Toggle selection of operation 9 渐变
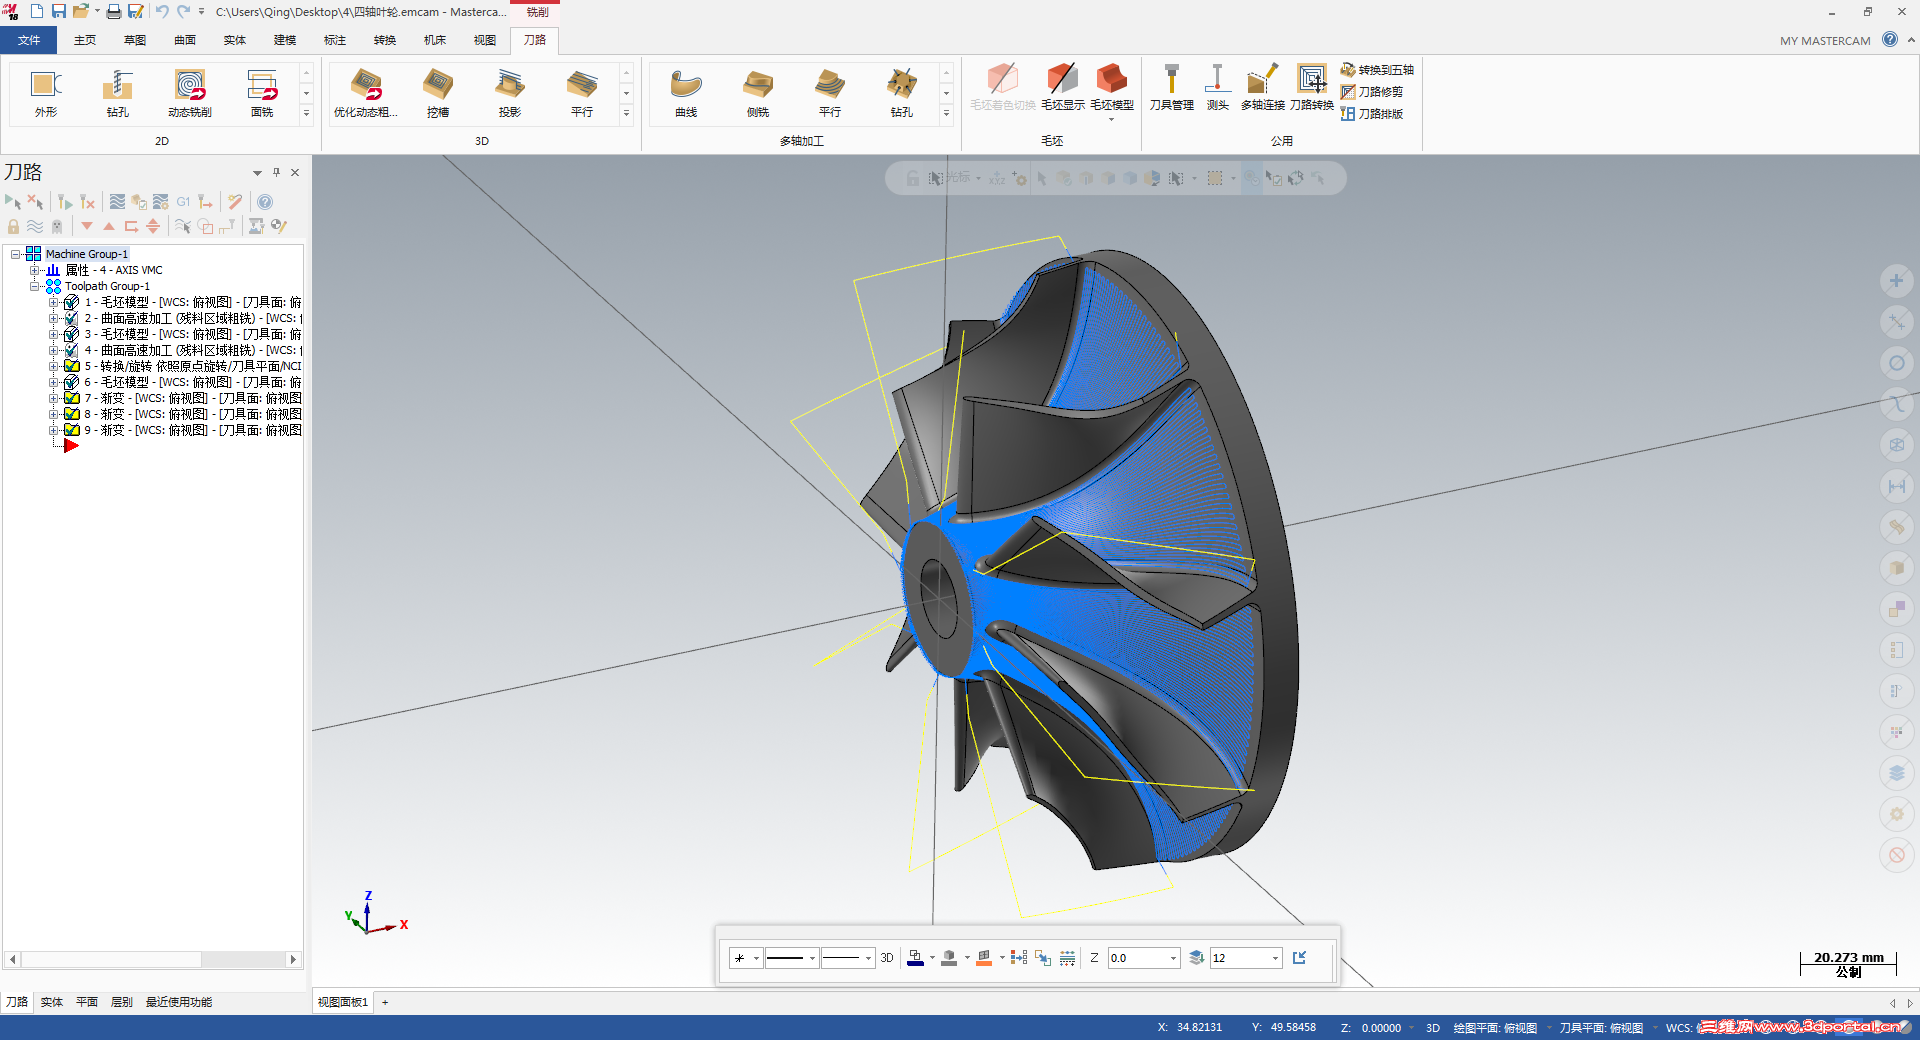Viewport: 1920px width, 1040px height. tap(71, 430)
